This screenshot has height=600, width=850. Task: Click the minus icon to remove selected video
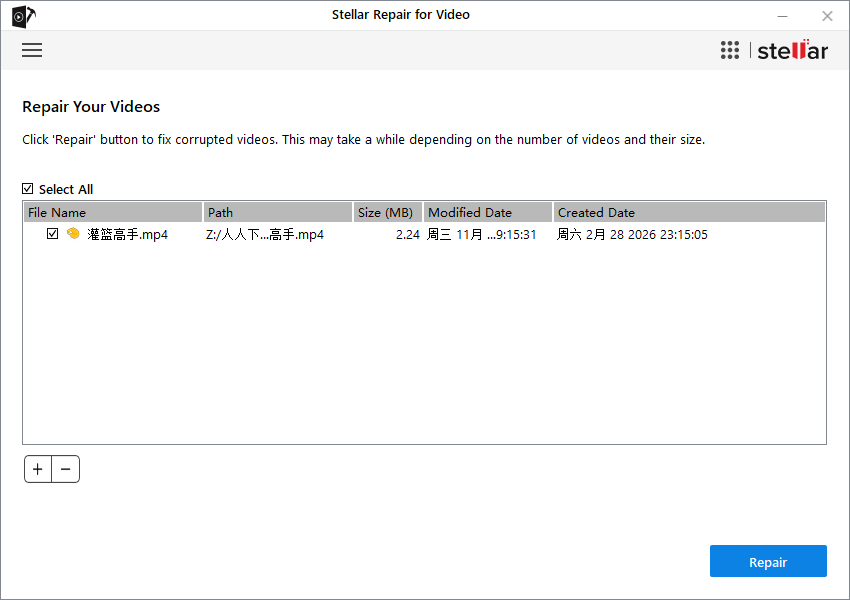coord(66,468)
